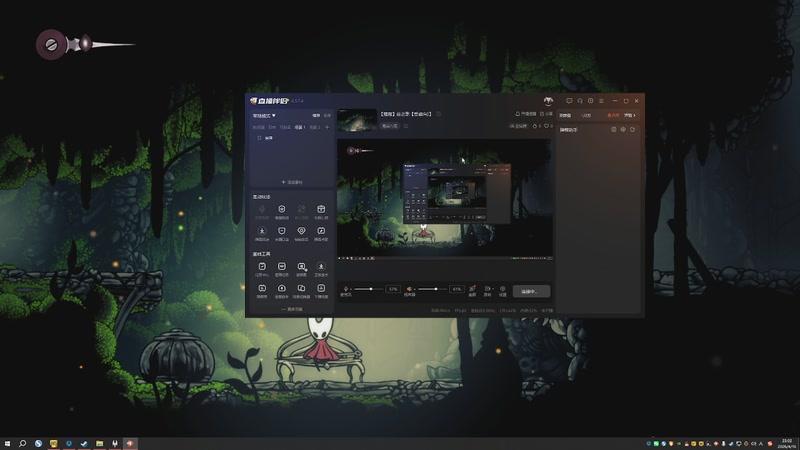The height and width of the screenshot is (450, 800).
Task: Click the list icon in 弹幕助手 header
Action: 614,130
